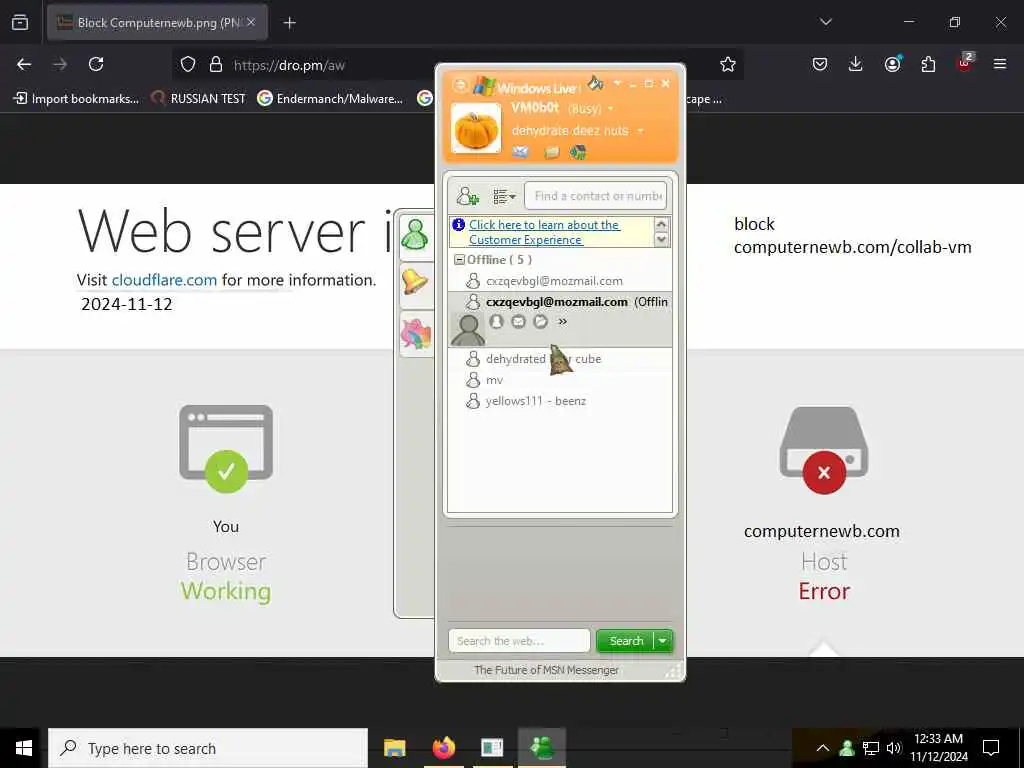Open the e-mail inbox icon under personal message
1024x768 pixels.
coord(520,152)
